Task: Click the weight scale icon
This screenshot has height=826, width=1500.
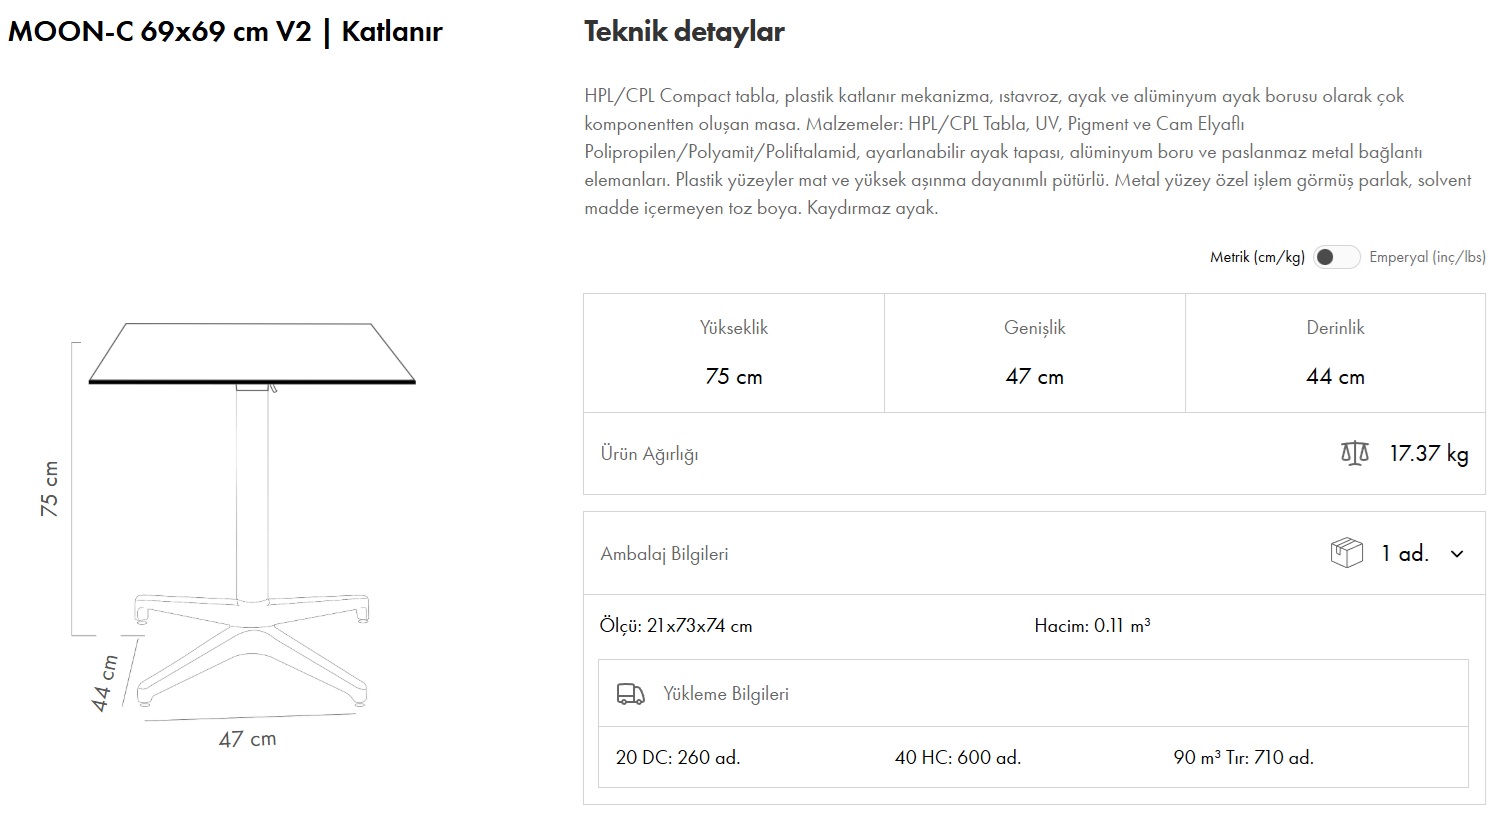Action: (1354, 454)
